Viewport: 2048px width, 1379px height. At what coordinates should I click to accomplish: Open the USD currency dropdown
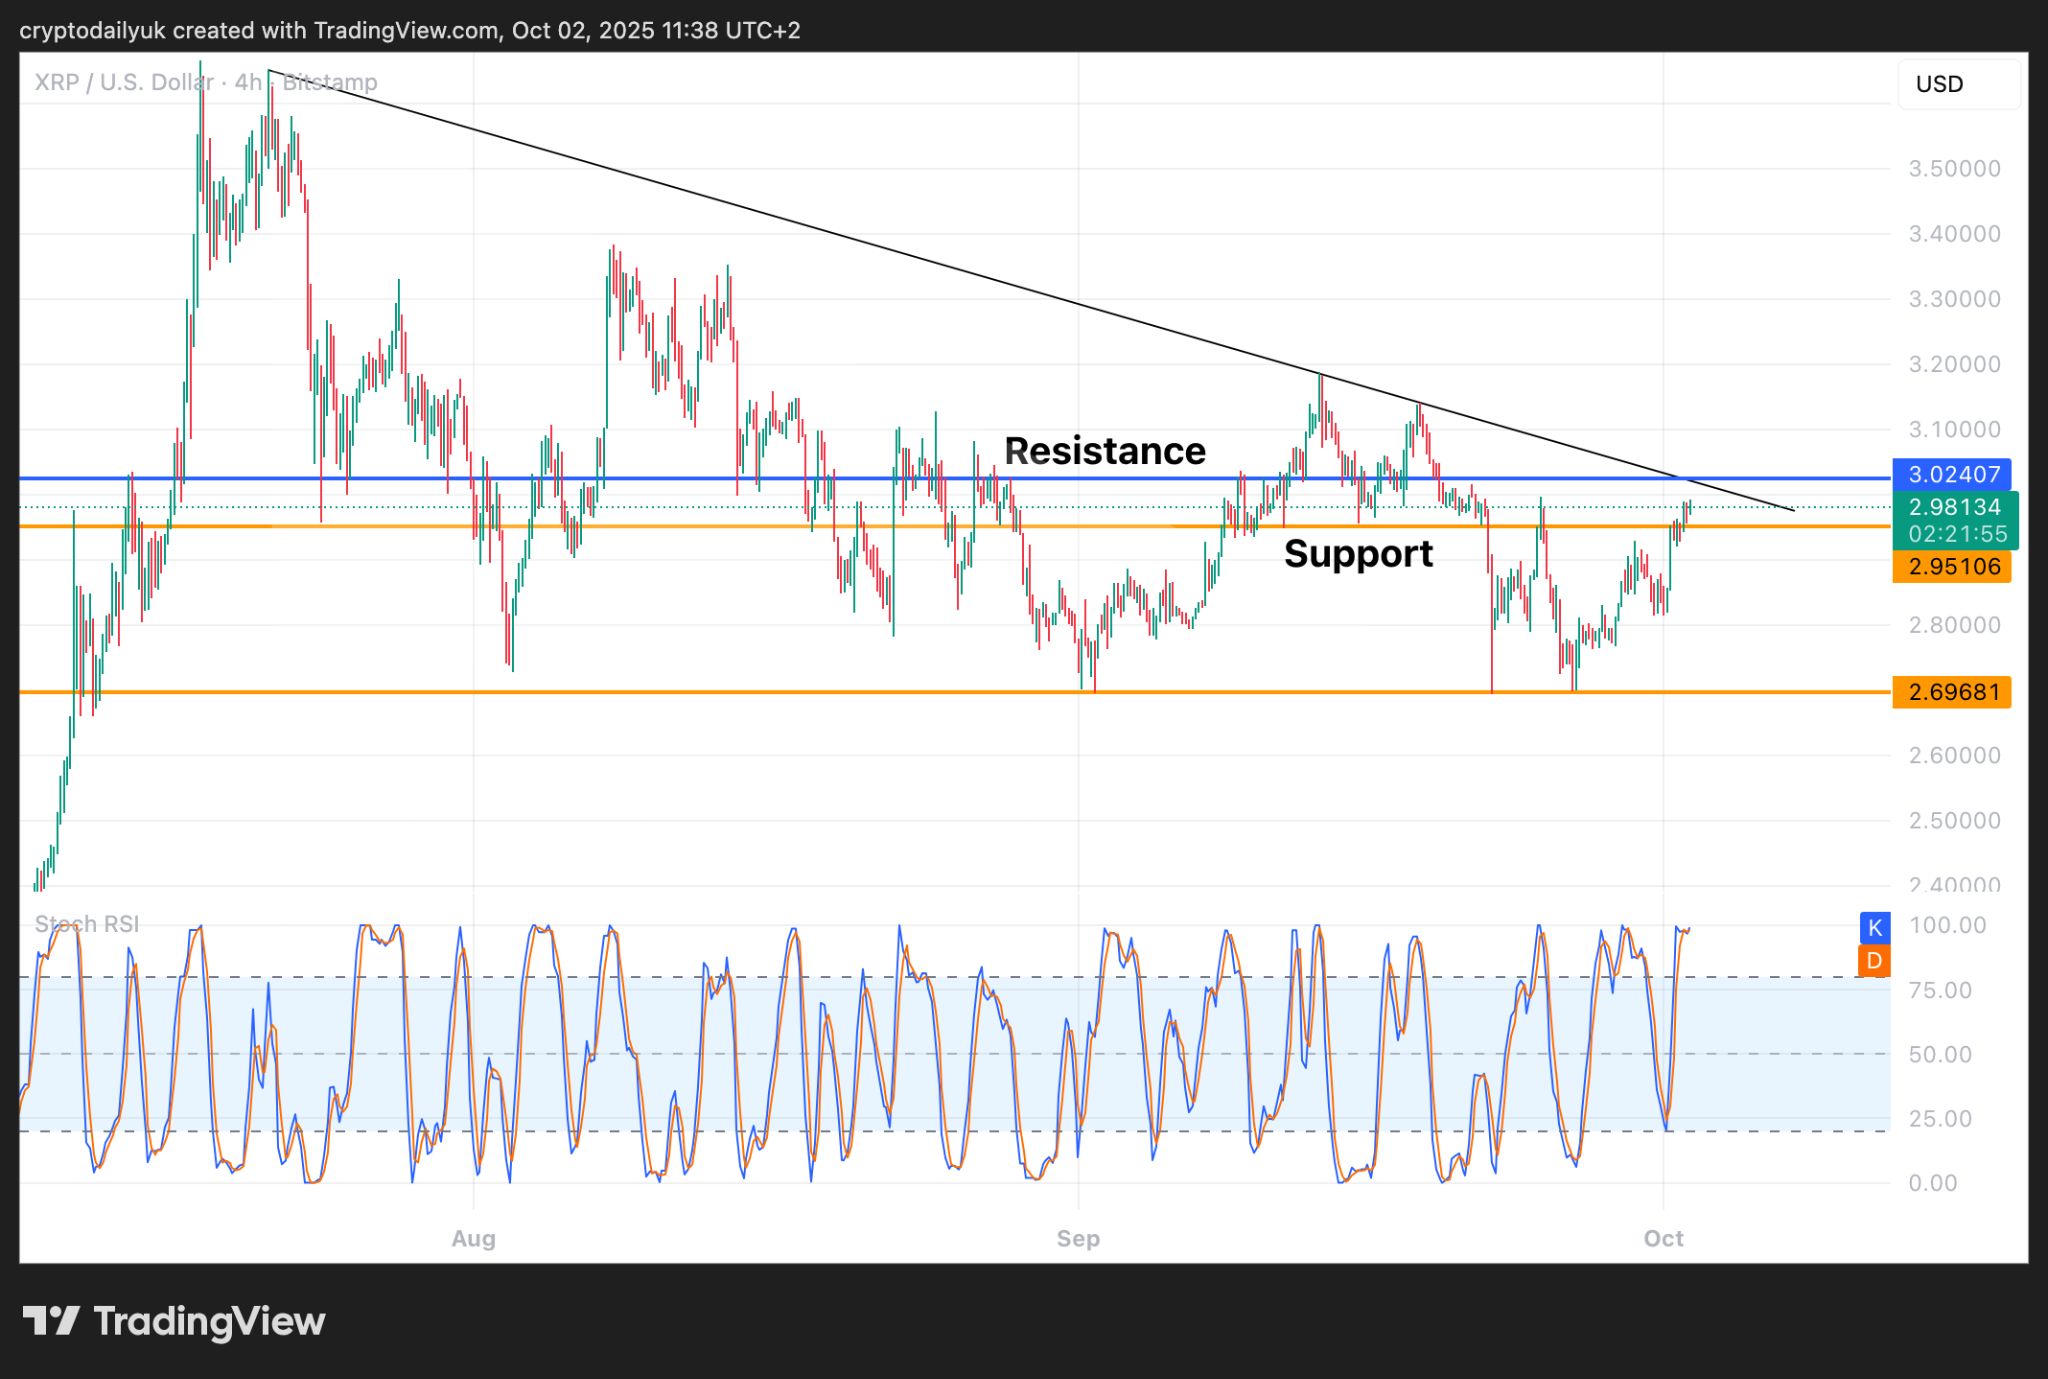point(1957,84)
